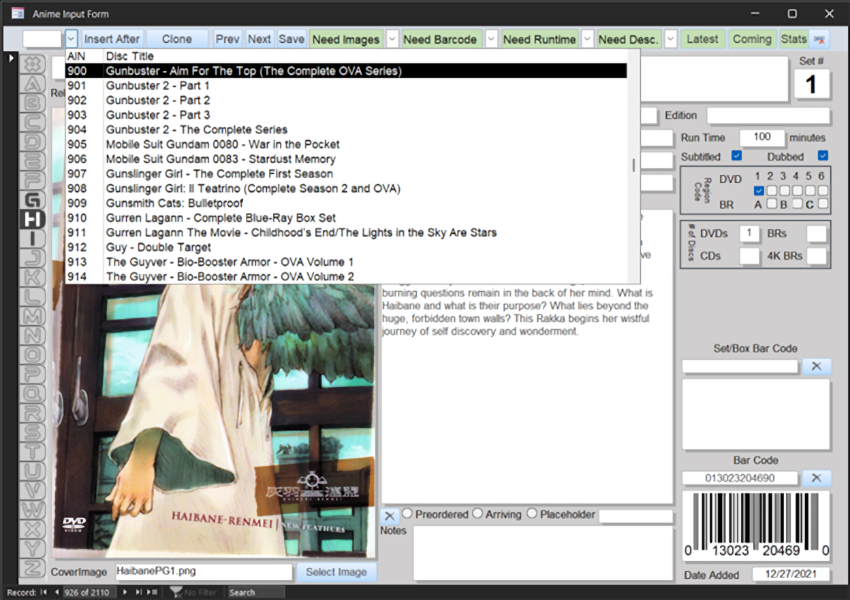
Task: Open dropdown next to Need Images
Action: coord(392,39)
